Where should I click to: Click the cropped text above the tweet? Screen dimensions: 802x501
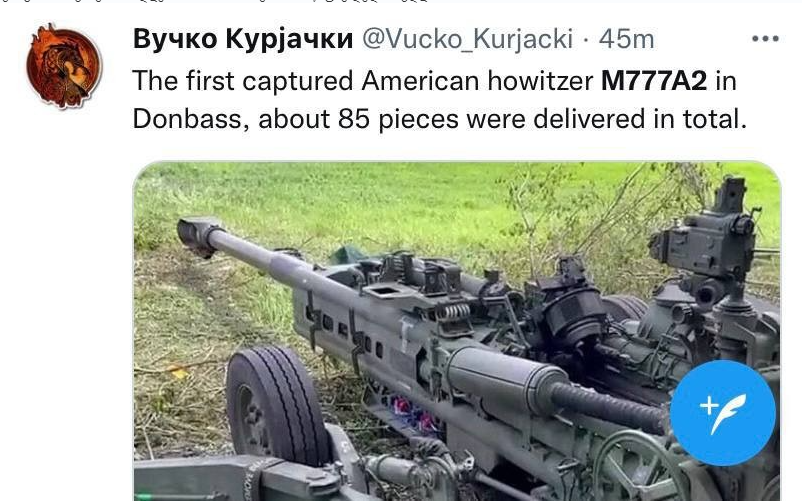pos(215,2)
